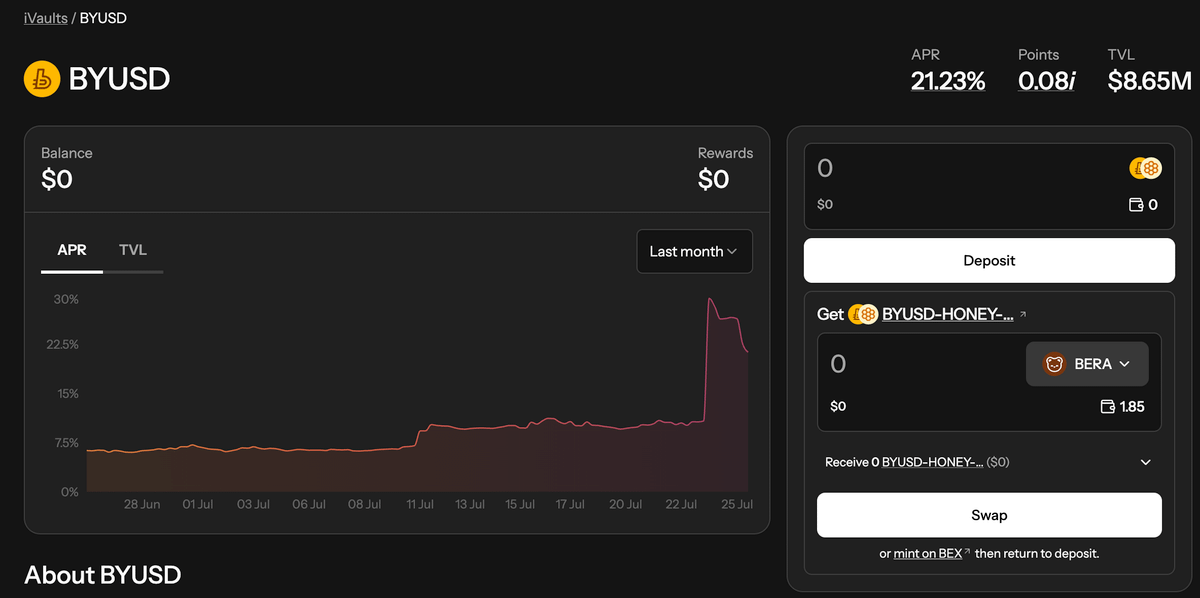Click the BYUSD-HONEY token pair icon in deposit box
Screen dimensions: 1200x598
1145,169
